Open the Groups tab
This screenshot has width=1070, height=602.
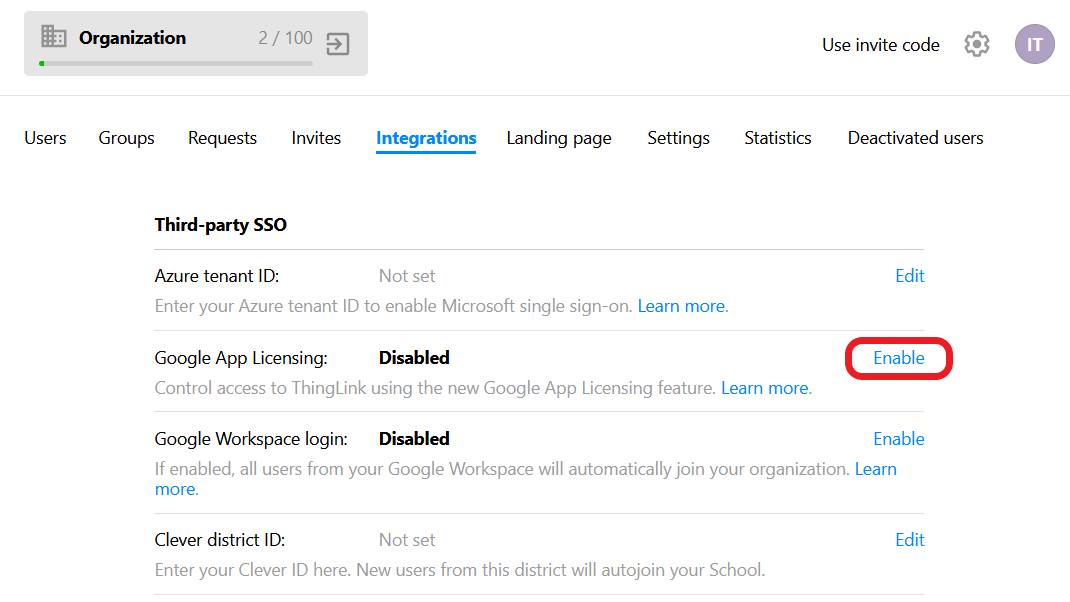point(126,138)
